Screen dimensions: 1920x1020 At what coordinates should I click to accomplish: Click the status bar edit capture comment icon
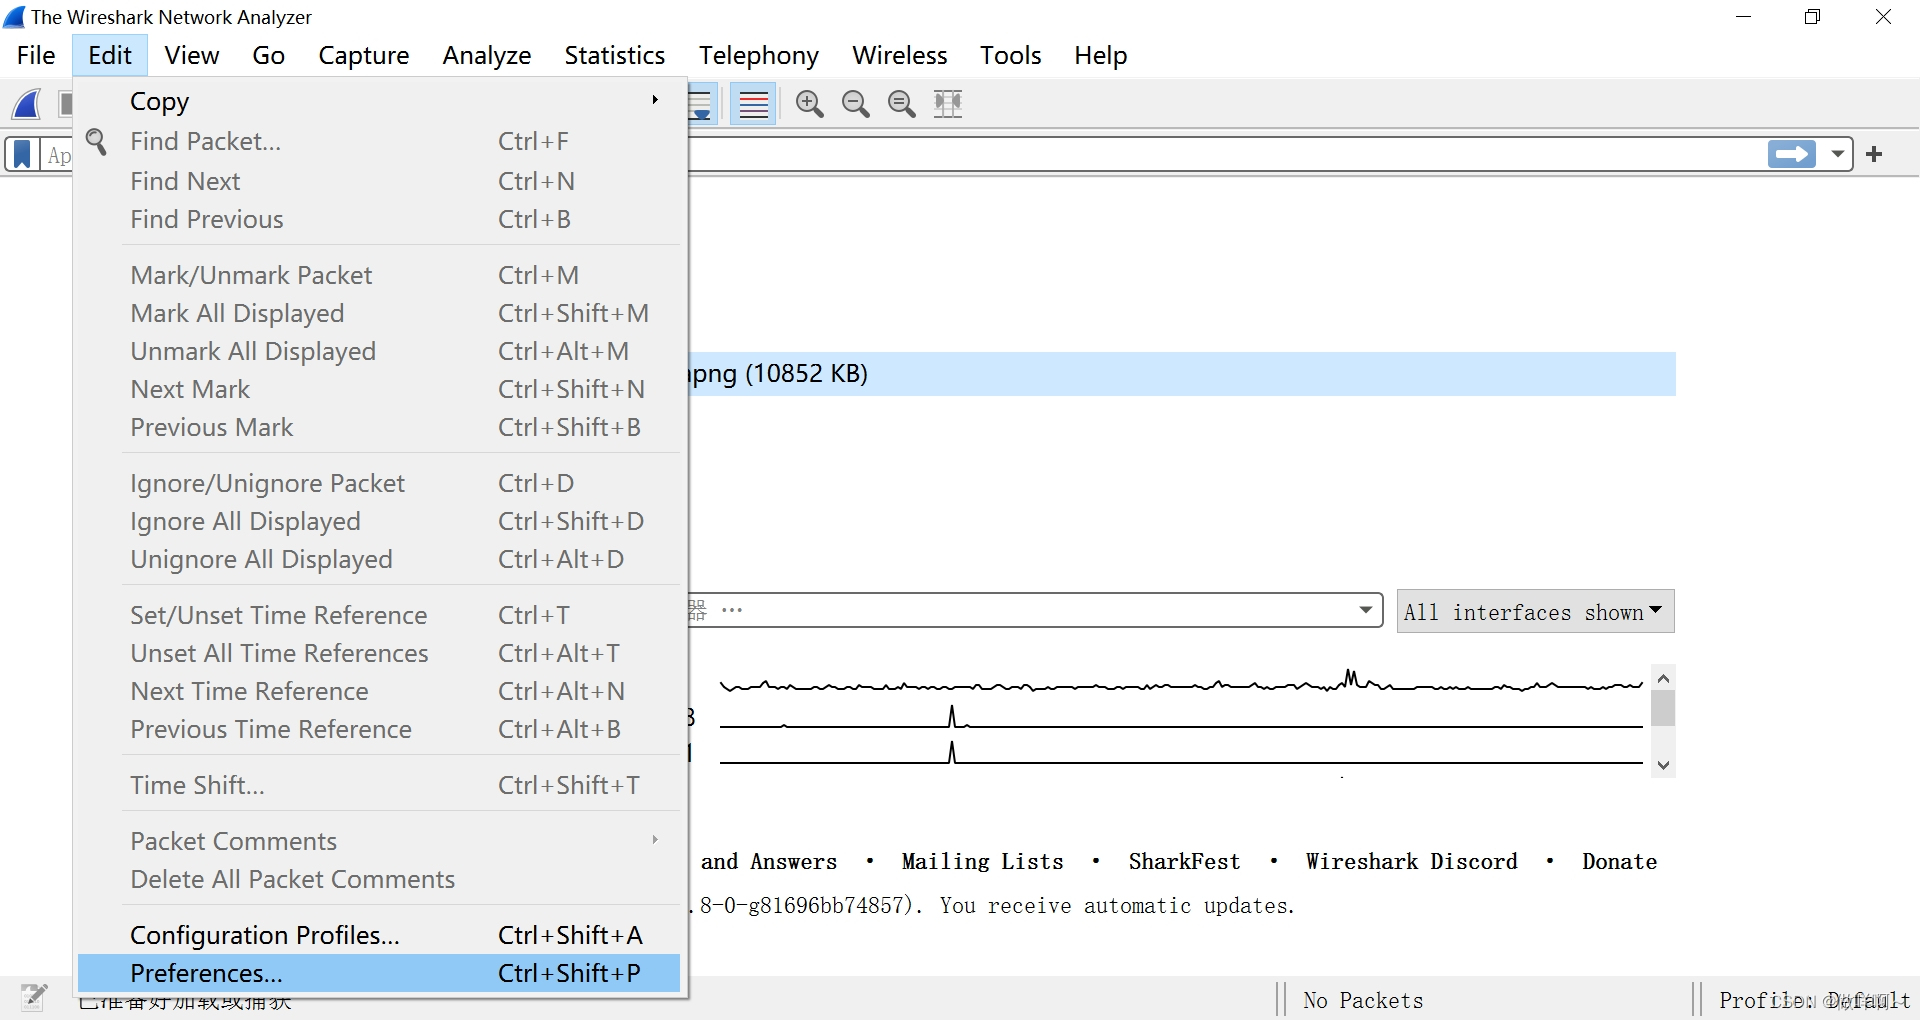click(34, 996)
